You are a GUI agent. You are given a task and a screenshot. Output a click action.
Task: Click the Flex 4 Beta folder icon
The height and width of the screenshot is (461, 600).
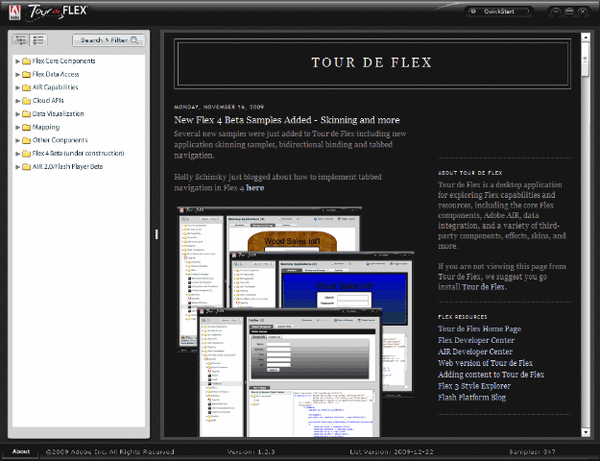pos(26,153)
